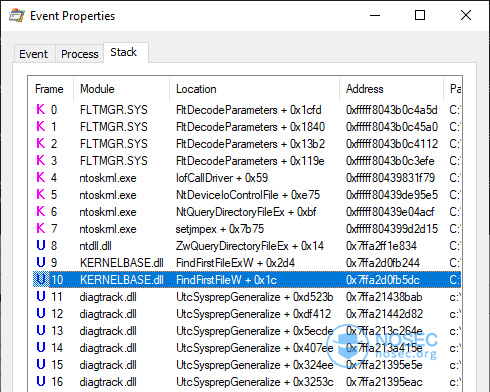Select UtcSysprepGeneralize + 0xdf412 location
The width and height of the screenshot is (490, 392).
(254, 314)
